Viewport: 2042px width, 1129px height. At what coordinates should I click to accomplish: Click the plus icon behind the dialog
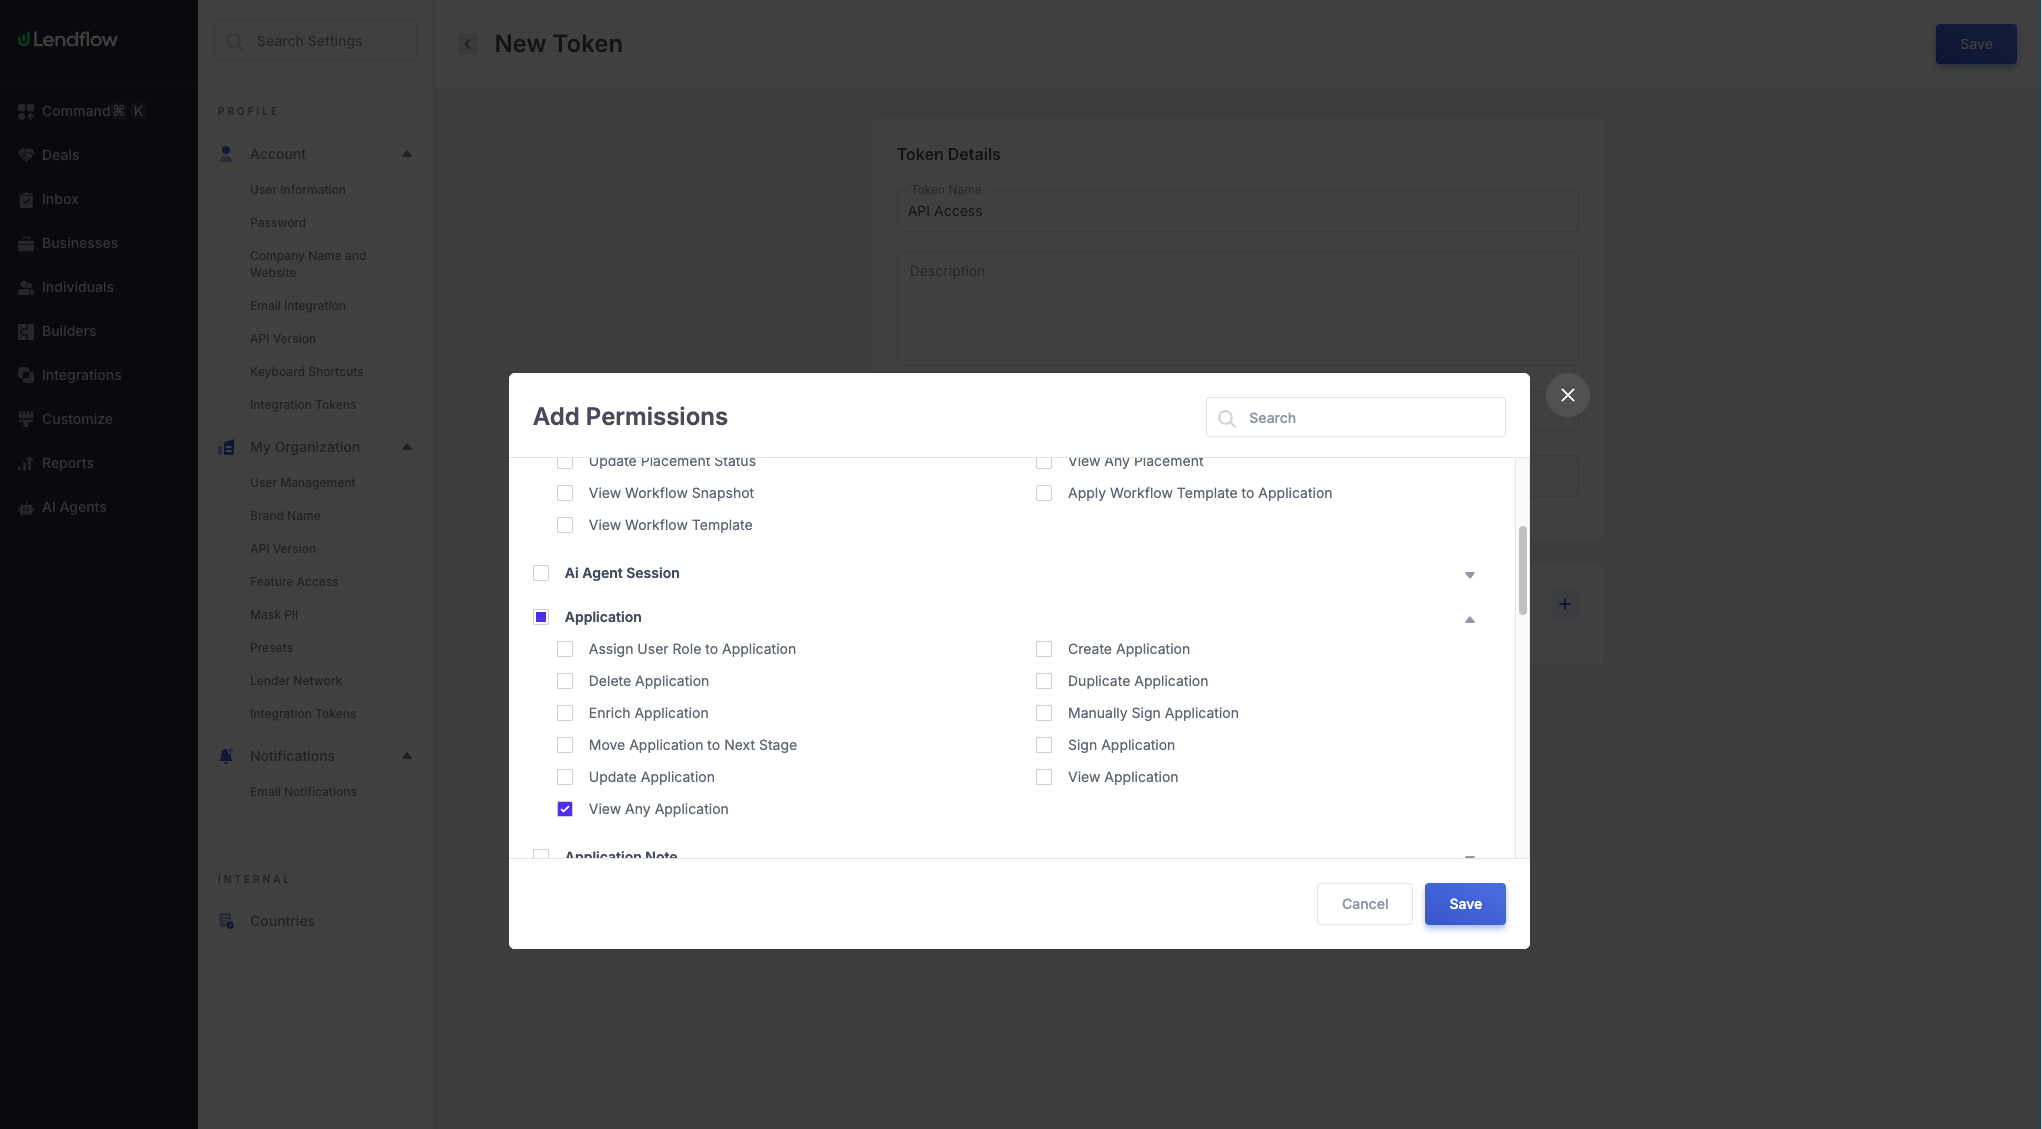tap(1565, 604)
